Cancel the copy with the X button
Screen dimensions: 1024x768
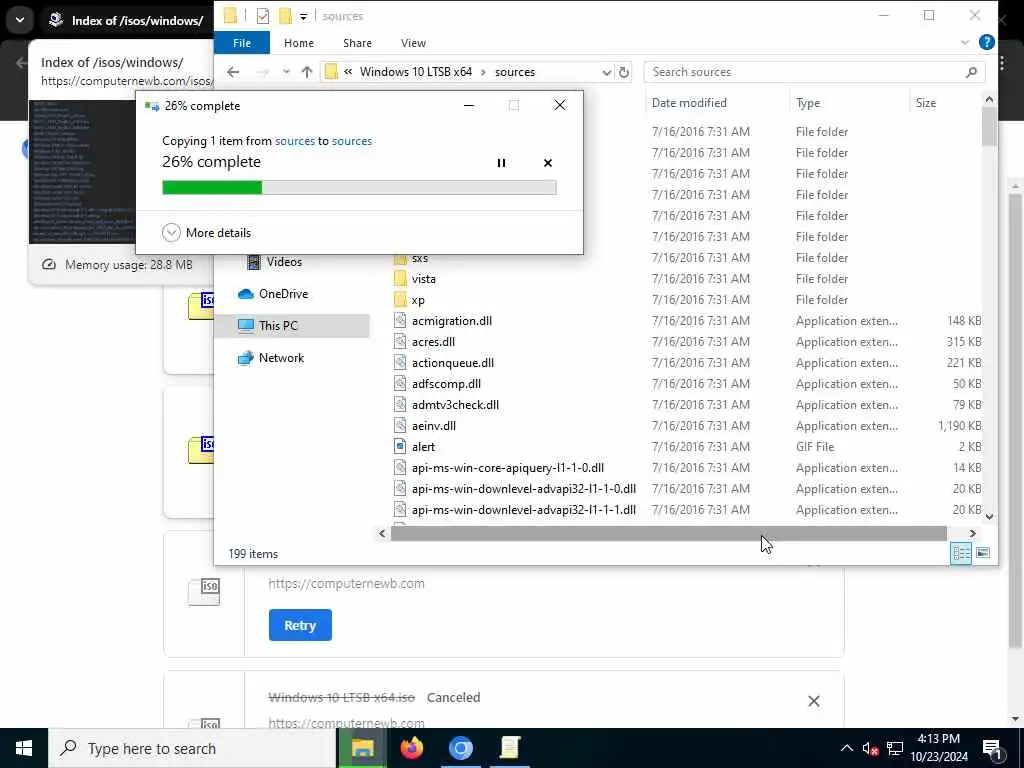pyautogui.click(x=548, y=163)
